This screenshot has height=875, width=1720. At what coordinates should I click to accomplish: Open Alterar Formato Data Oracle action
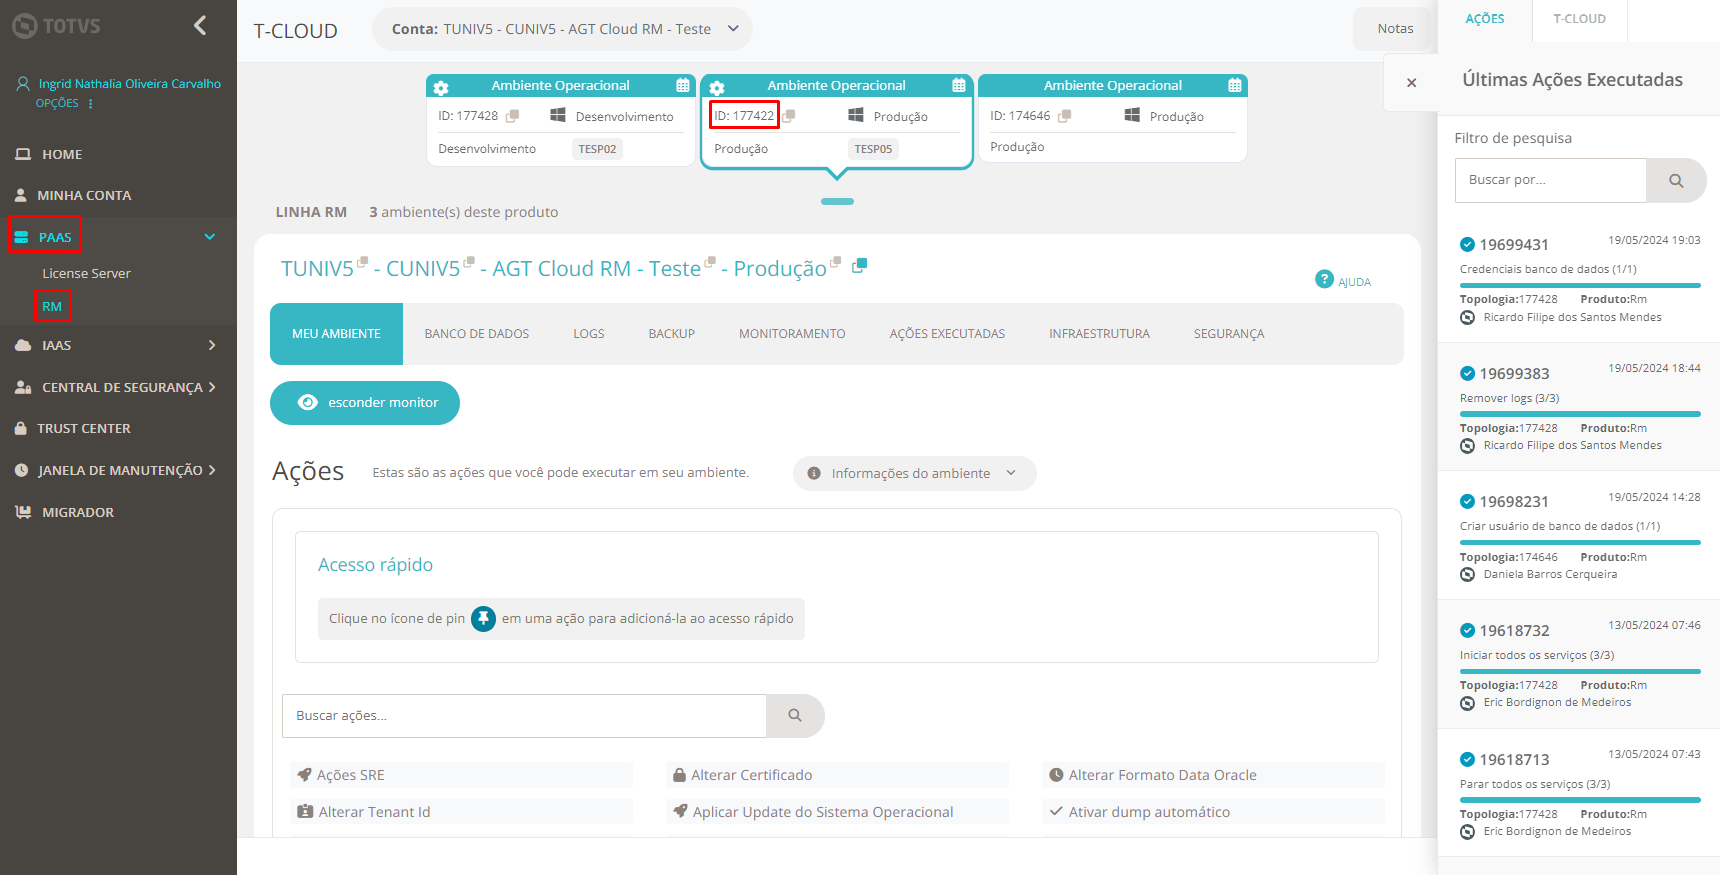[1213, 775]
